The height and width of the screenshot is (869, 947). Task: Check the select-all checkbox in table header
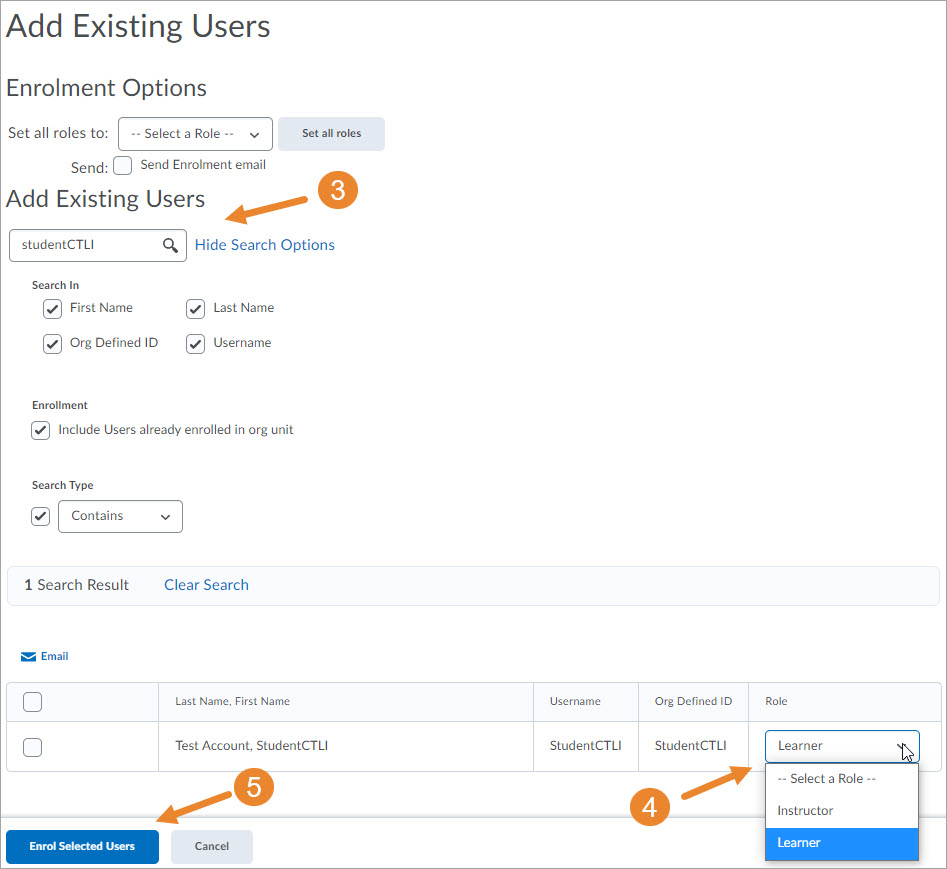32,702
